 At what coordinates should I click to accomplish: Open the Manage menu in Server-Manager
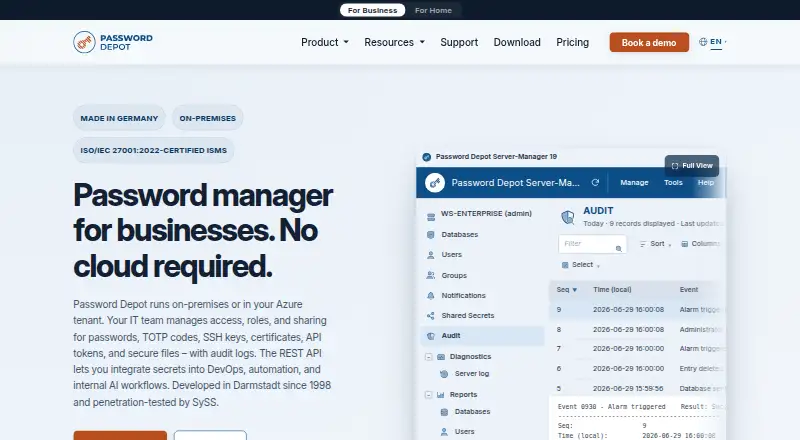click(634, 182)
